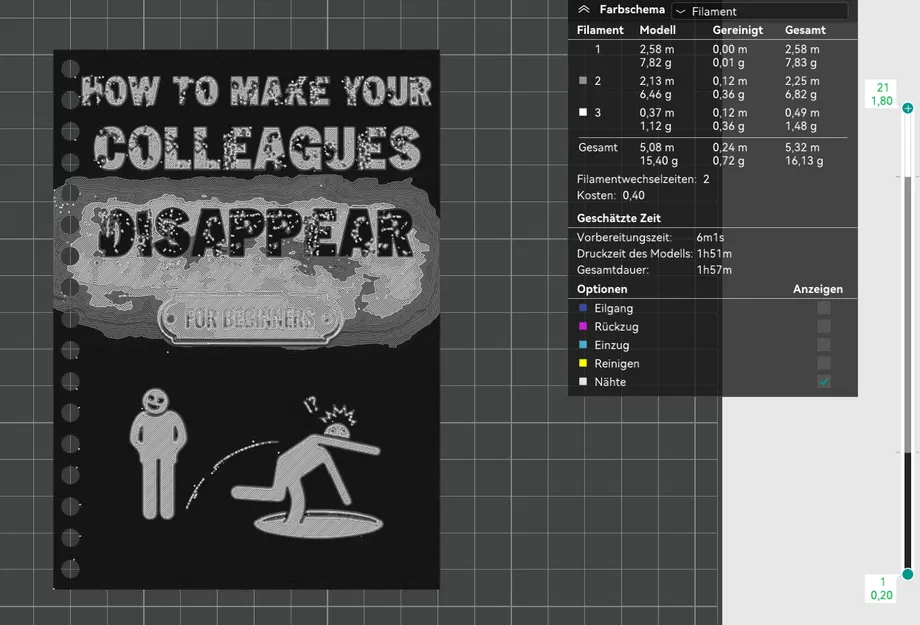
Task: Click filament 1 total weight 7,83 g
Action: coord(801,63)
